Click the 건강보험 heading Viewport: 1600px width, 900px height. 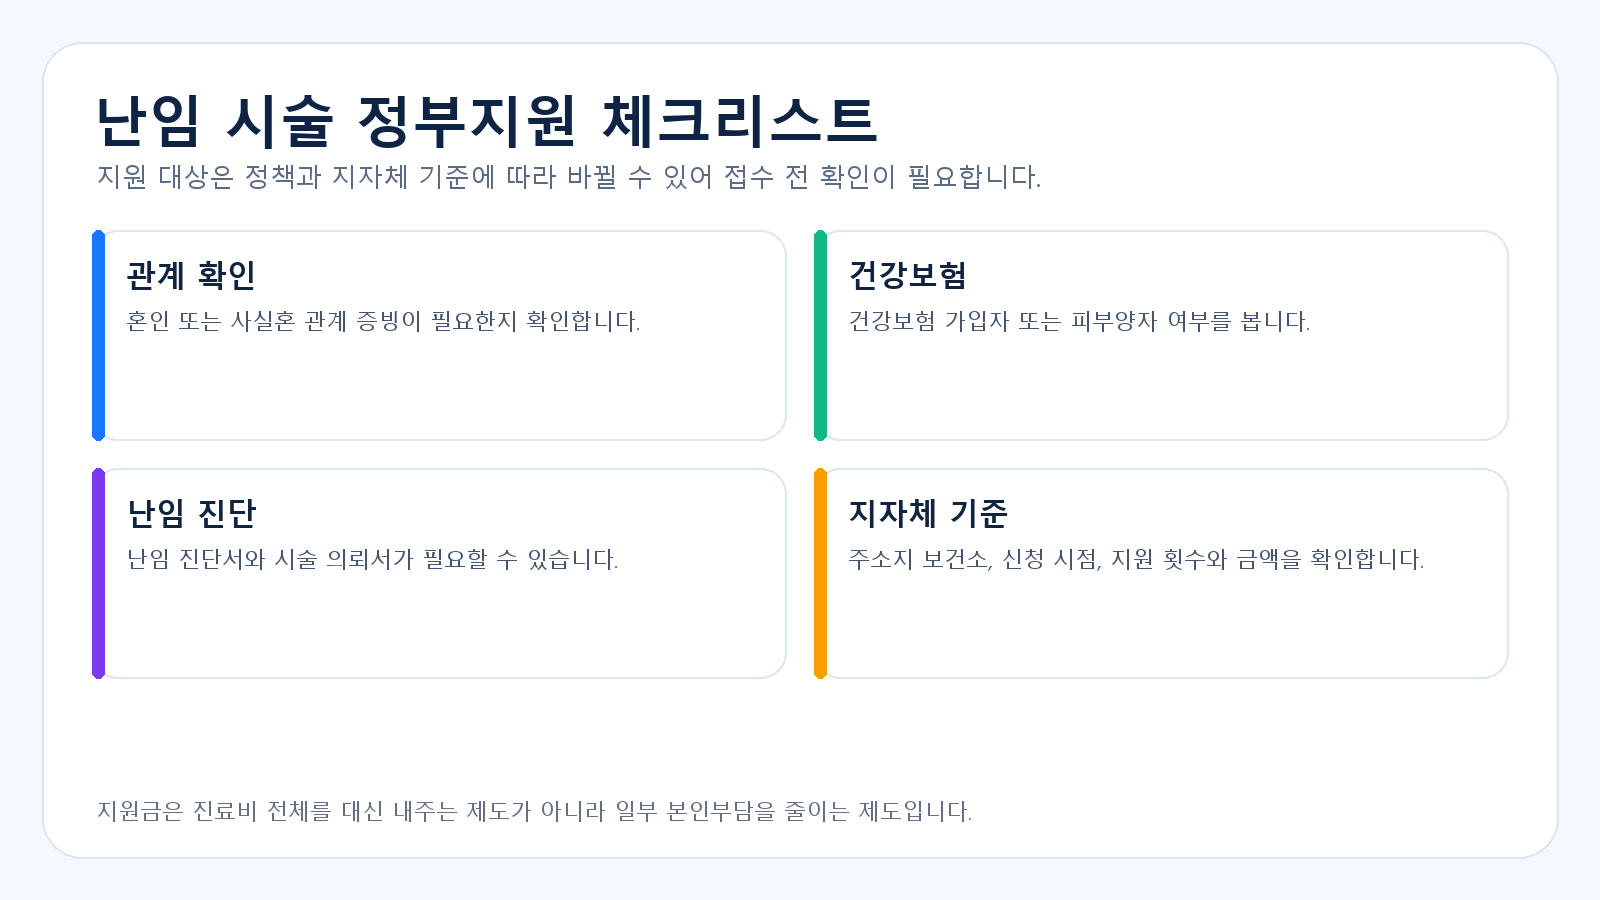coord(907,275)
